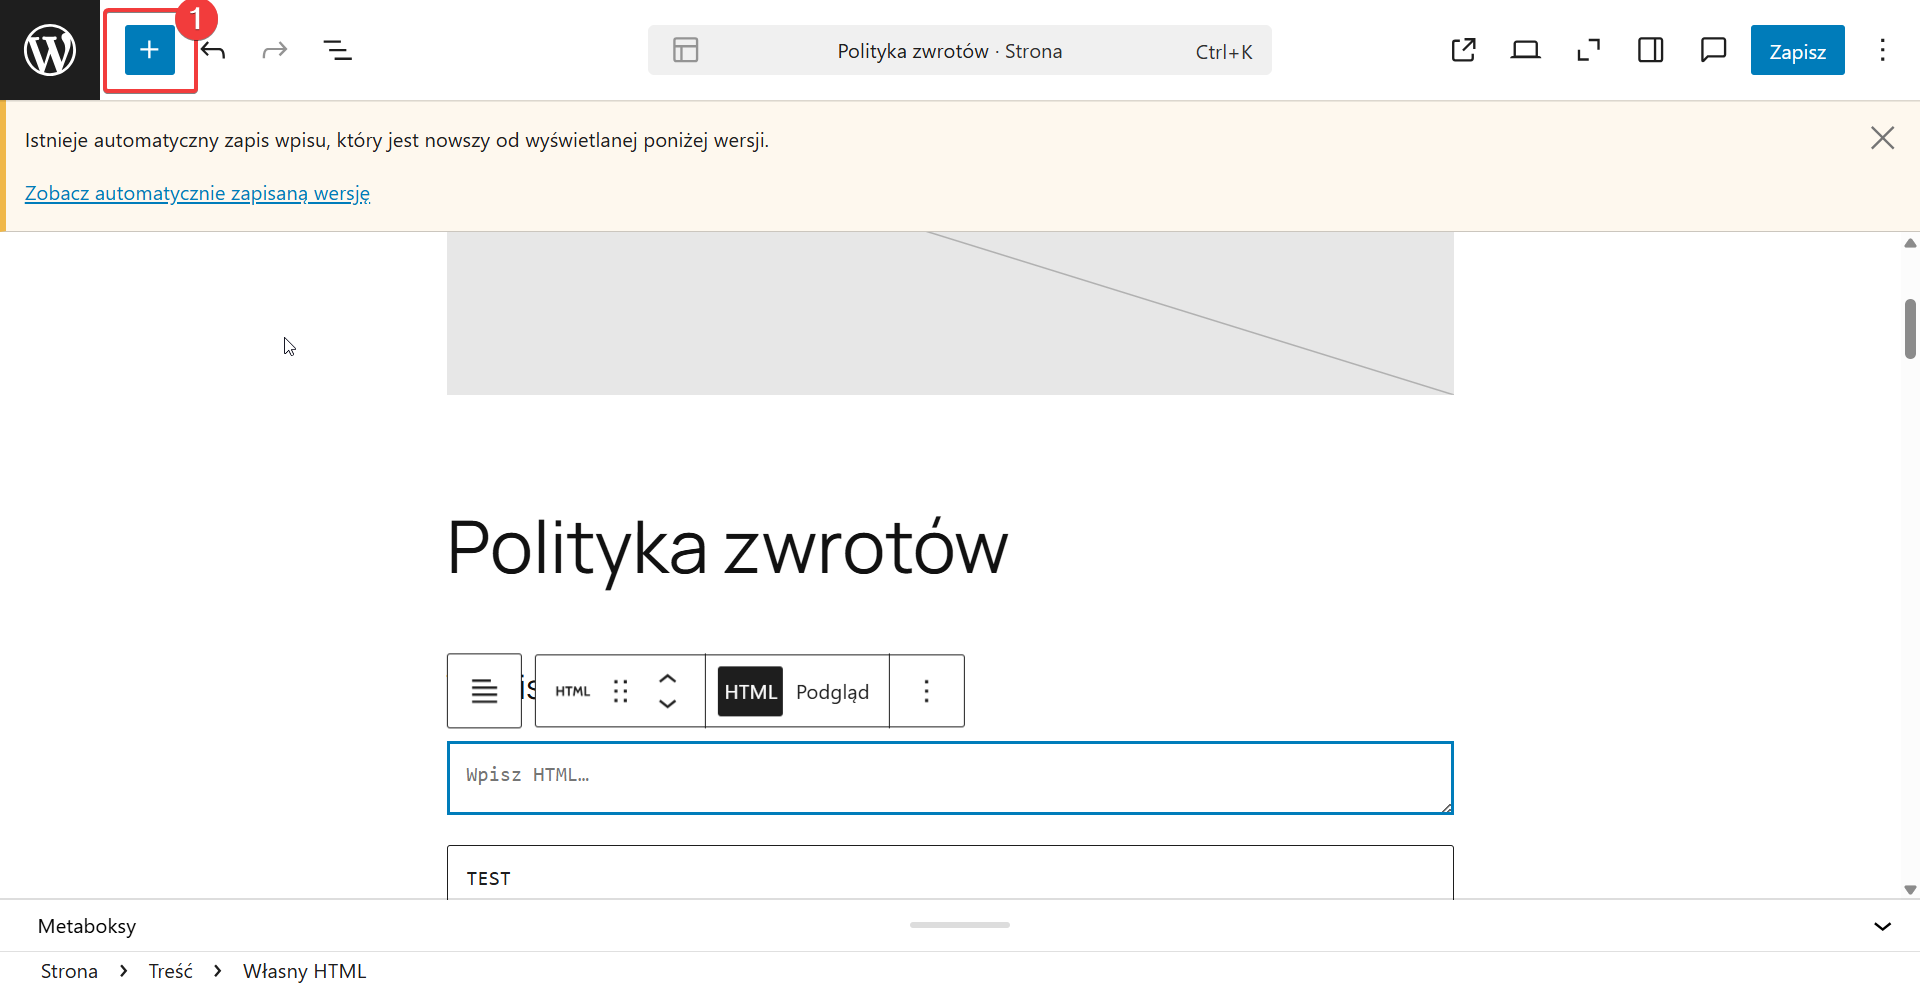Viewport: 1920px width, 989px height.
Task: Select Strona in the breadcrumb
Action: point(69,971)
